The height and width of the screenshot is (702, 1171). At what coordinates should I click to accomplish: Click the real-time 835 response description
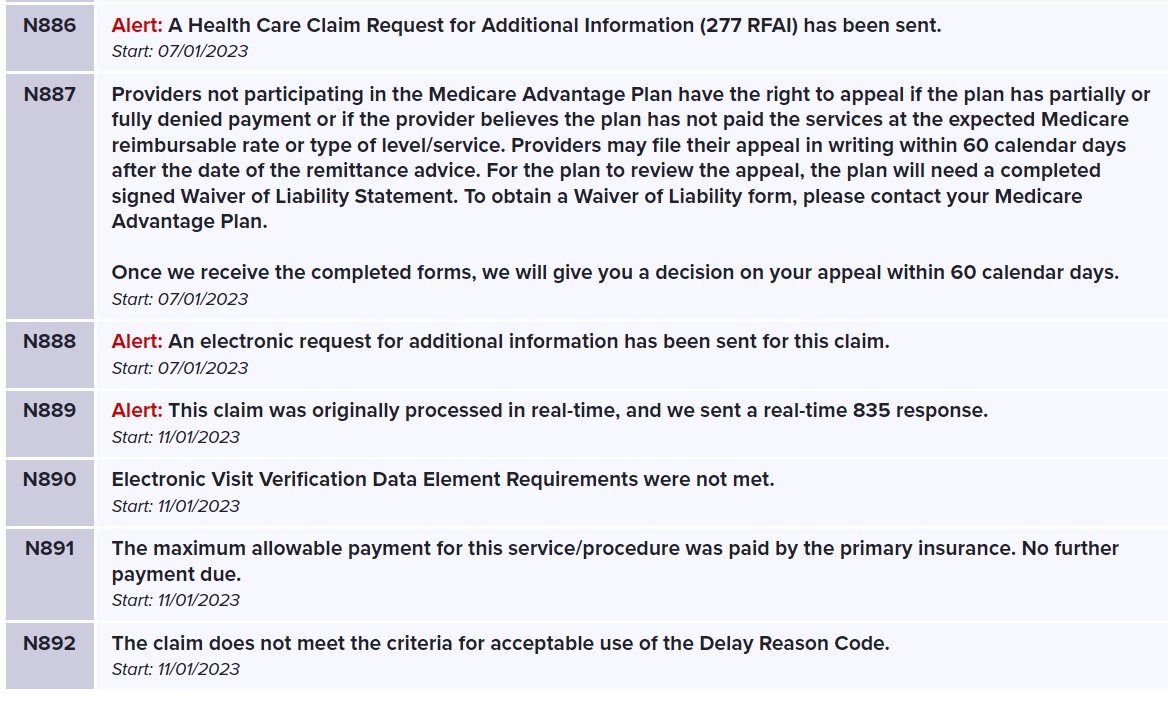click(x=577, y=410)
